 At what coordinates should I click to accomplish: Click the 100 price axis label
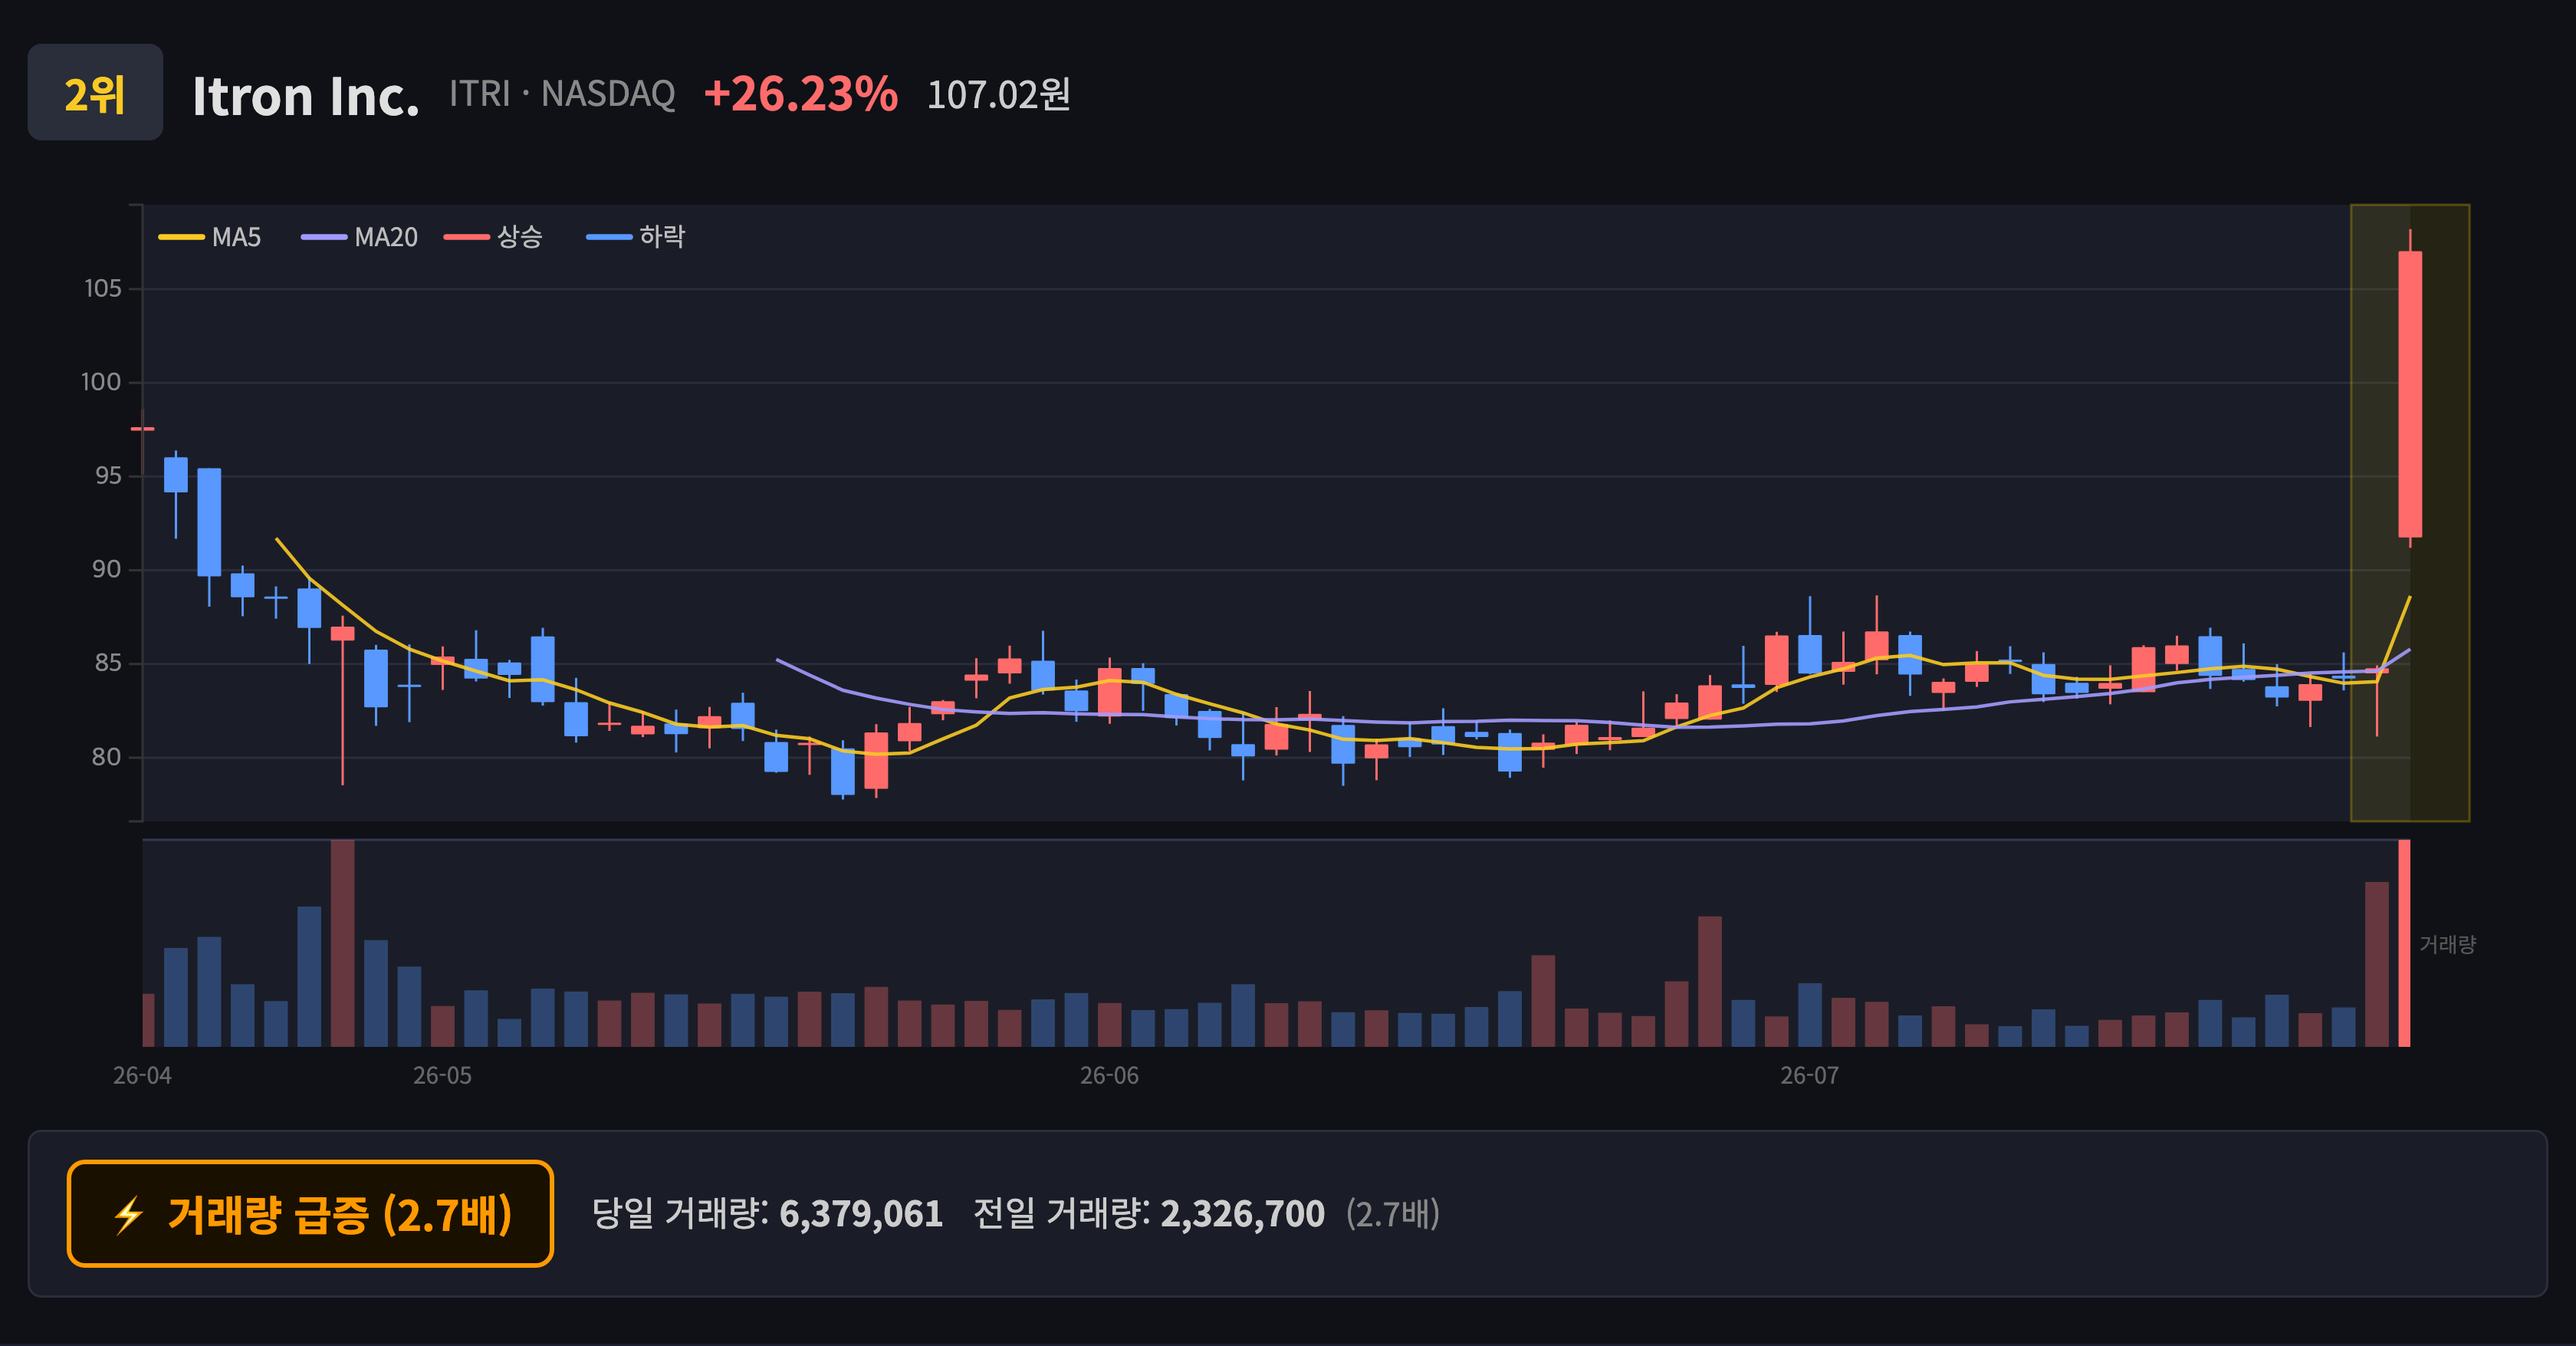(x=101, y=382)
